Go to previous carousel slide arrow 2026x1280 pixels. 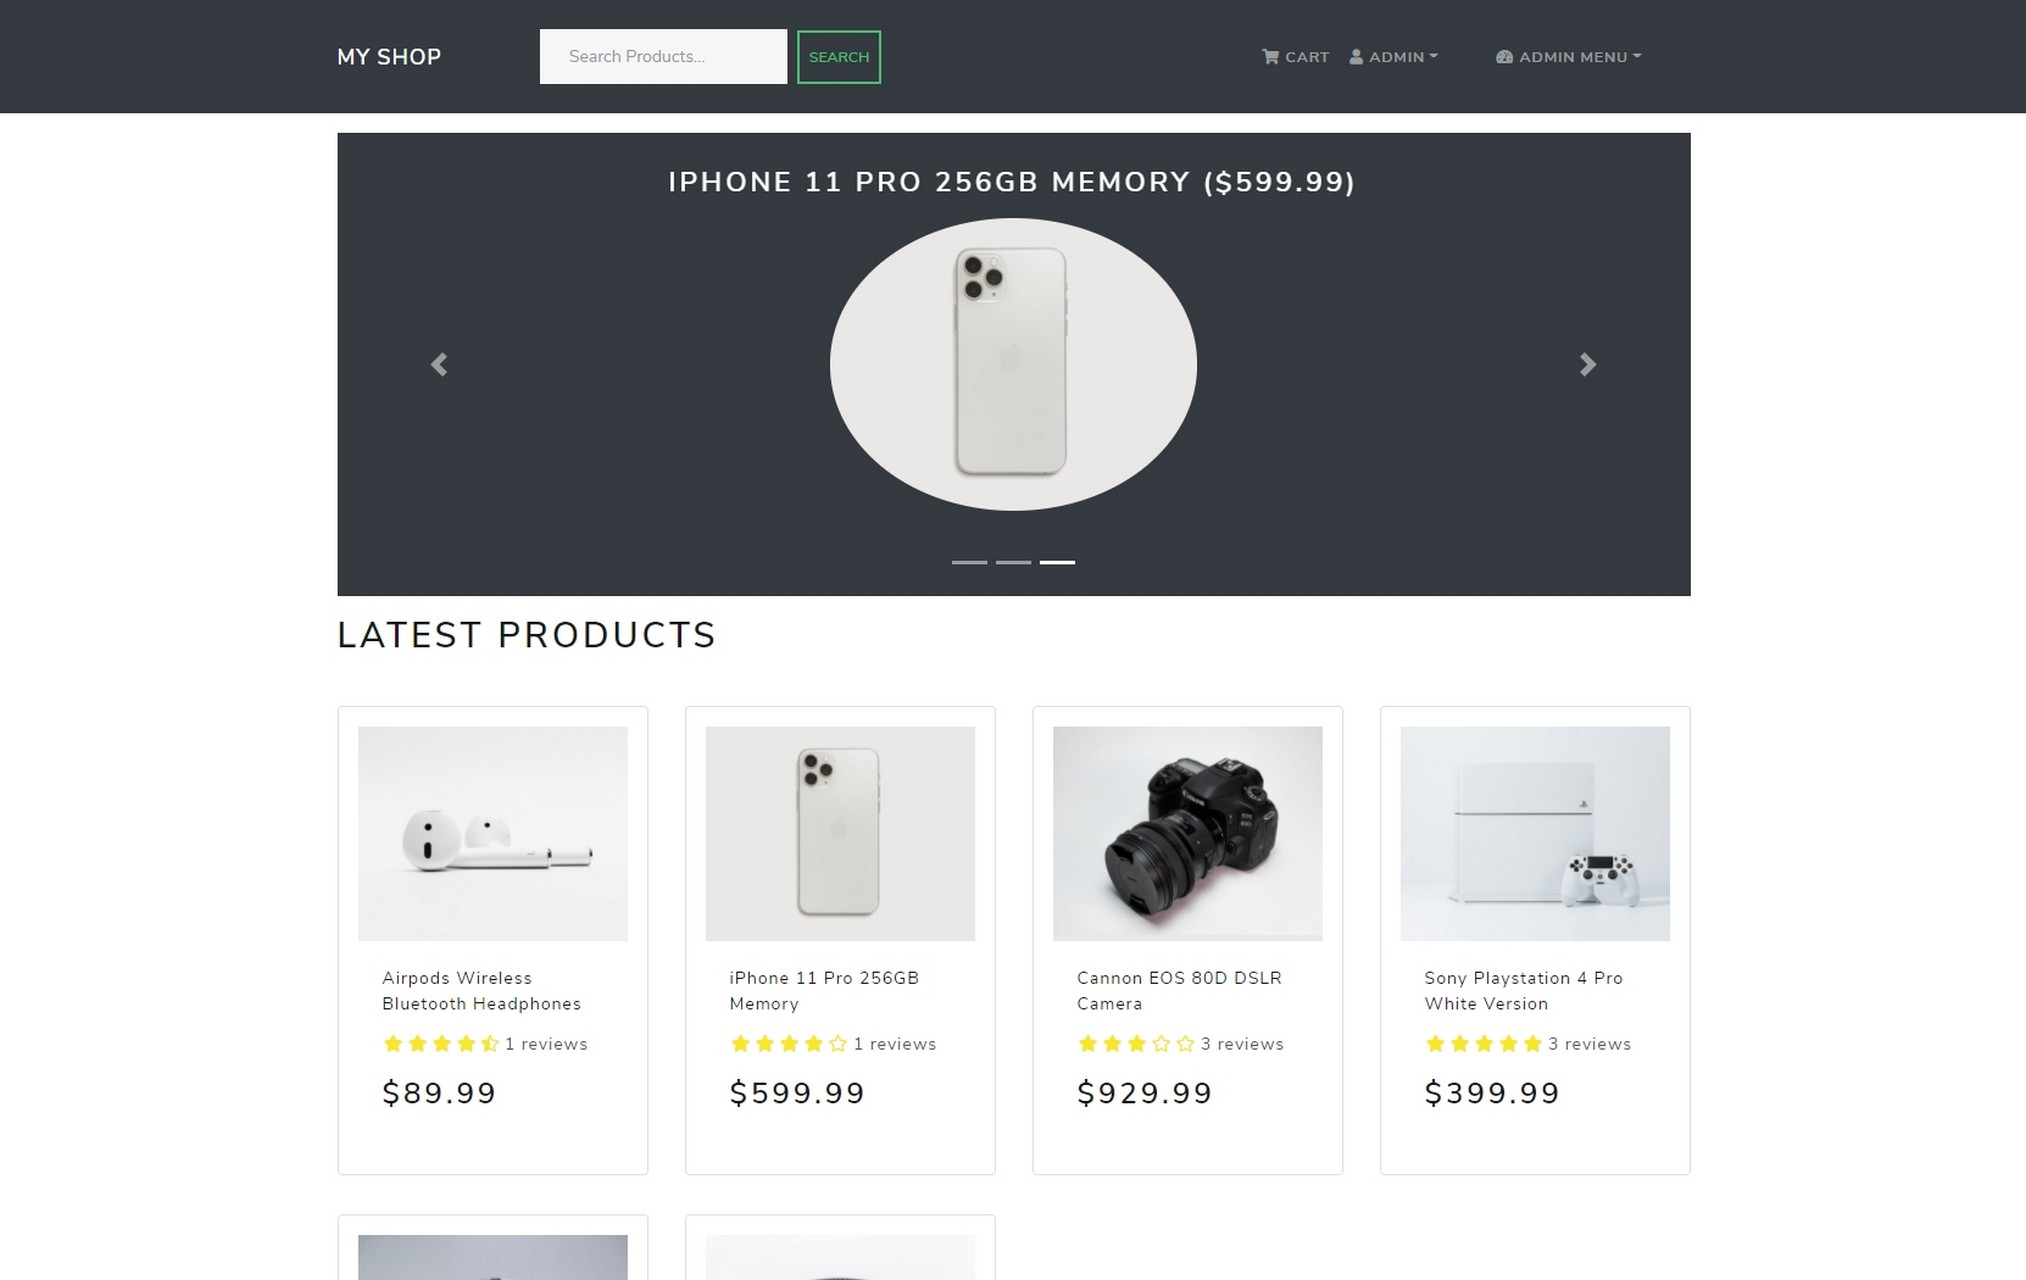439,365
